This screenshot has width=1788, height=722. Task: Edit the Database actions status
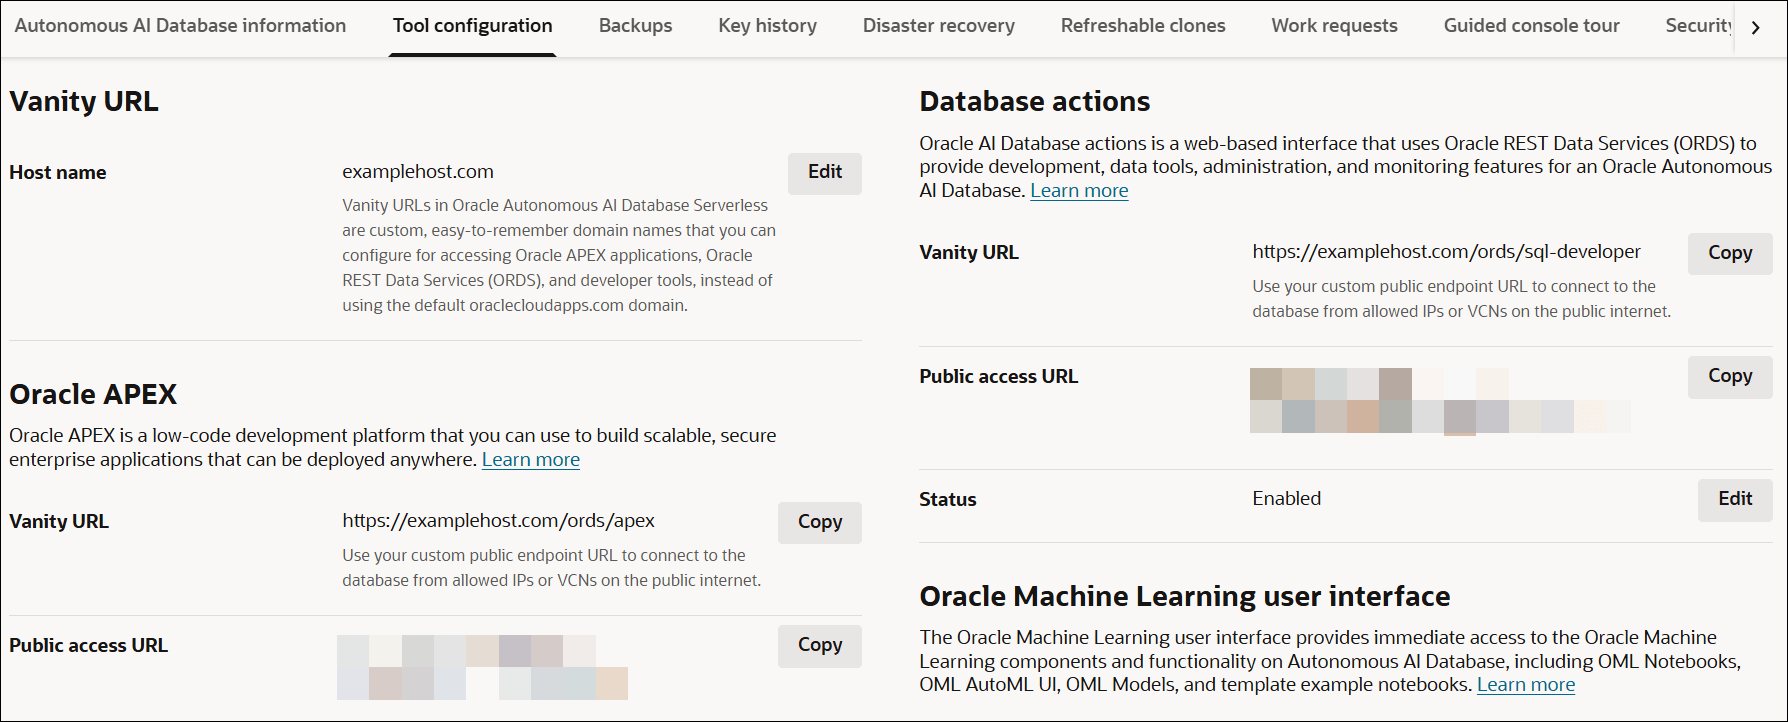pyautogui.click(x=1734, y=499)
